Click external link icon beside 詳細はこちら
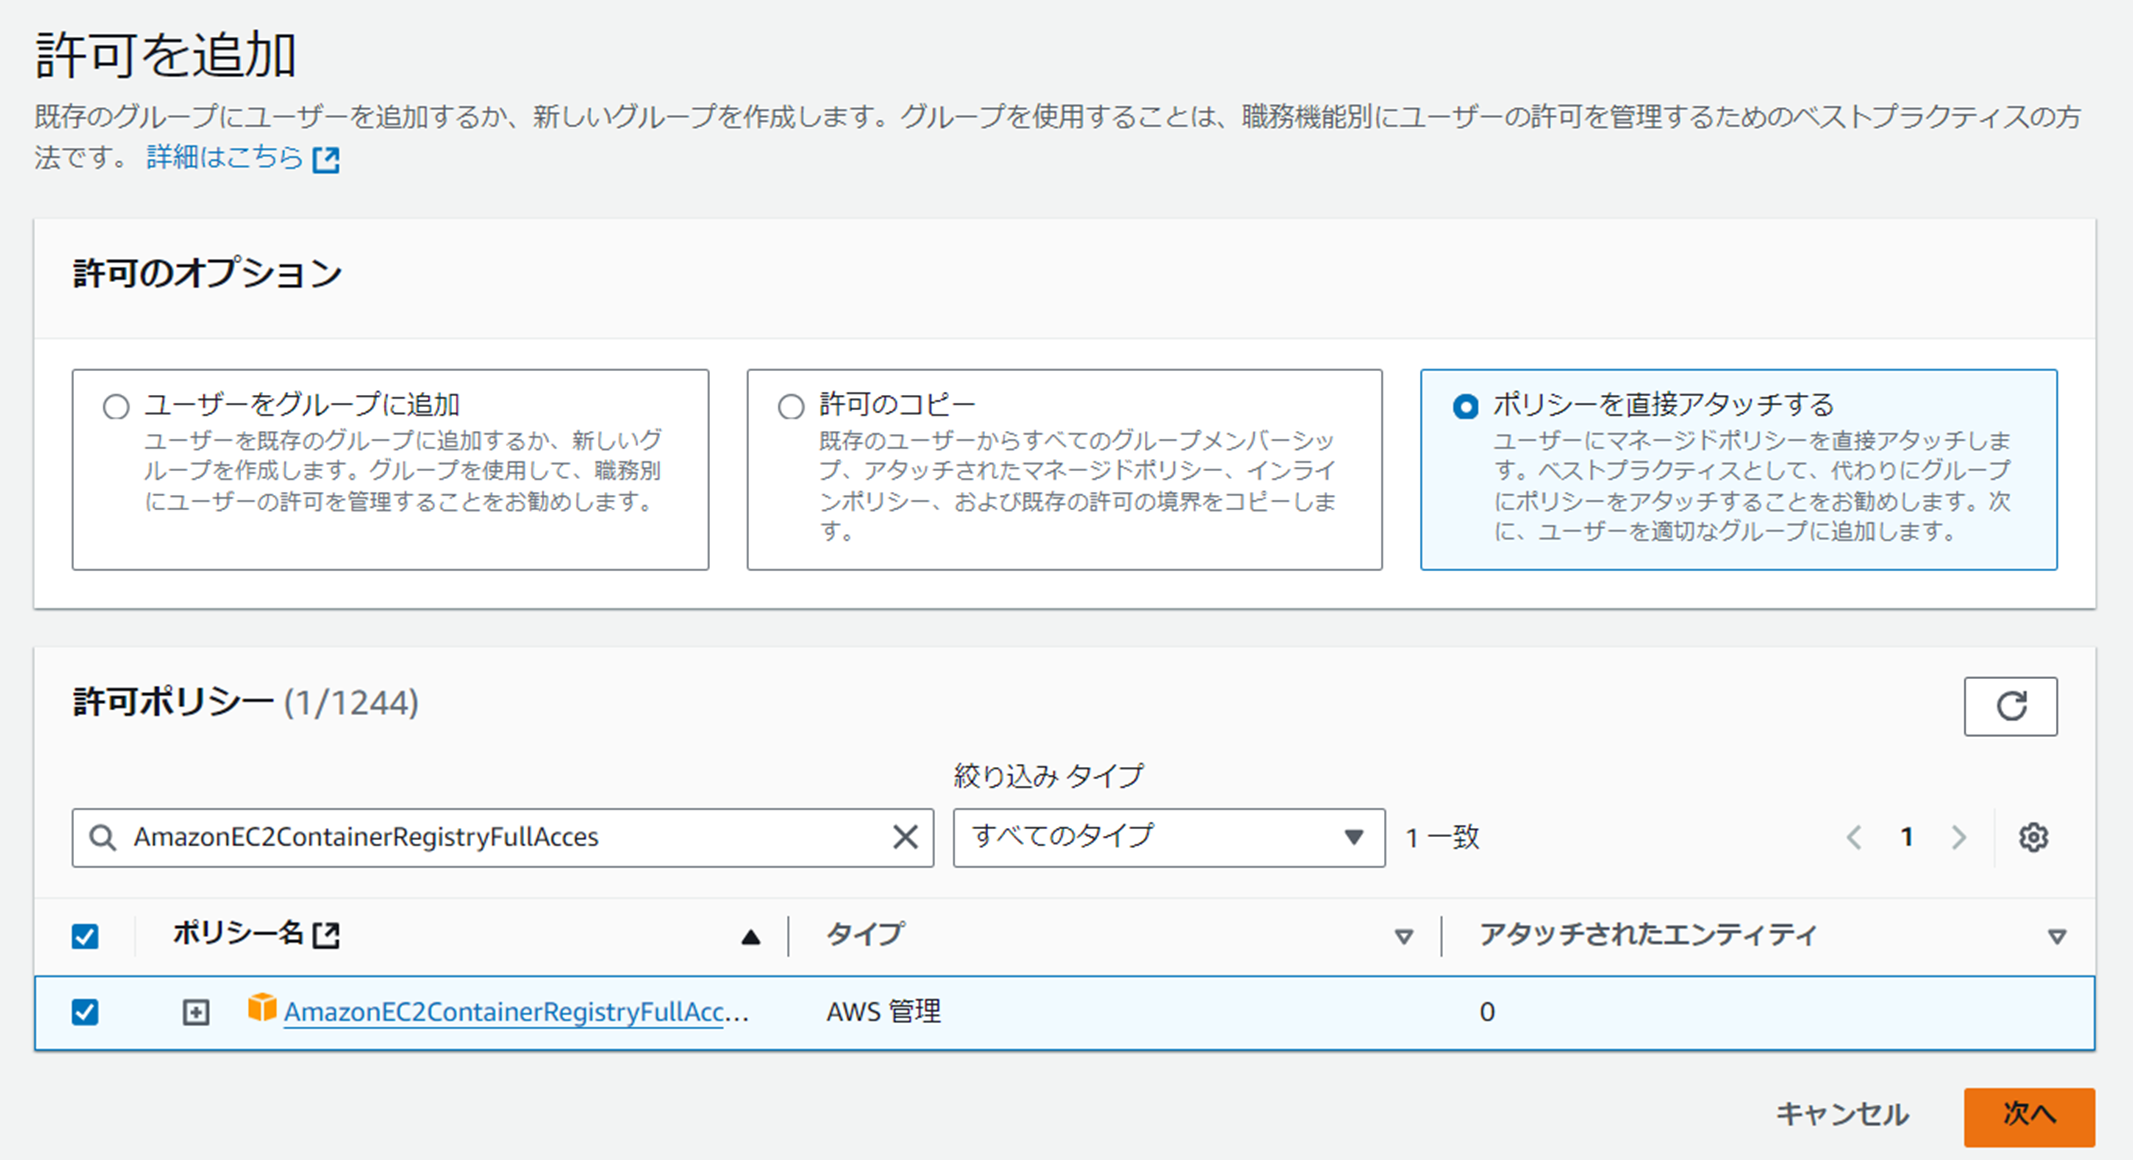Viewport: 2133px width, 1160px height. 326,159
